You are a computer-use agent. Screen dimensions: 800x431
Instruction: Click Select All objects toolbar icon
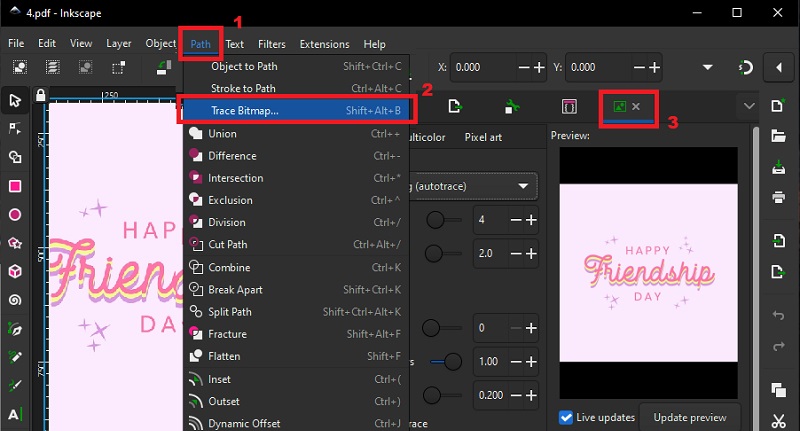pos(20,67)
